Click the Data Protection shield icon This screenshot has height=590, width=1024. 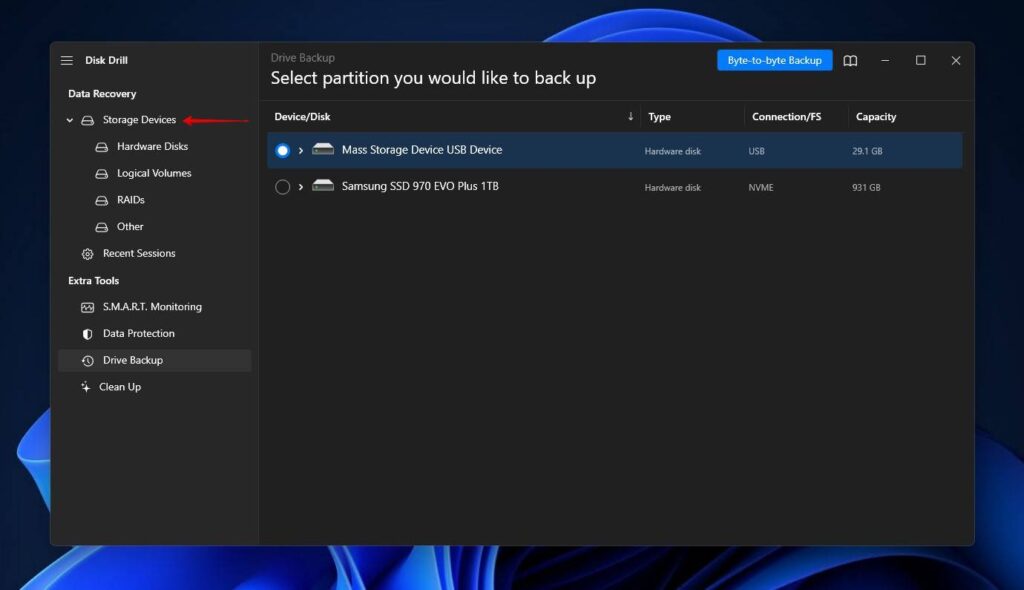(x=87, y=333)
